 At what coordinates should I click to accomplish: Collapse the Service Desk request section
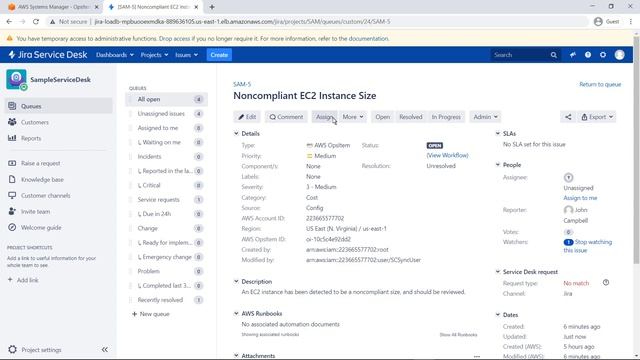tap(498, 271)
